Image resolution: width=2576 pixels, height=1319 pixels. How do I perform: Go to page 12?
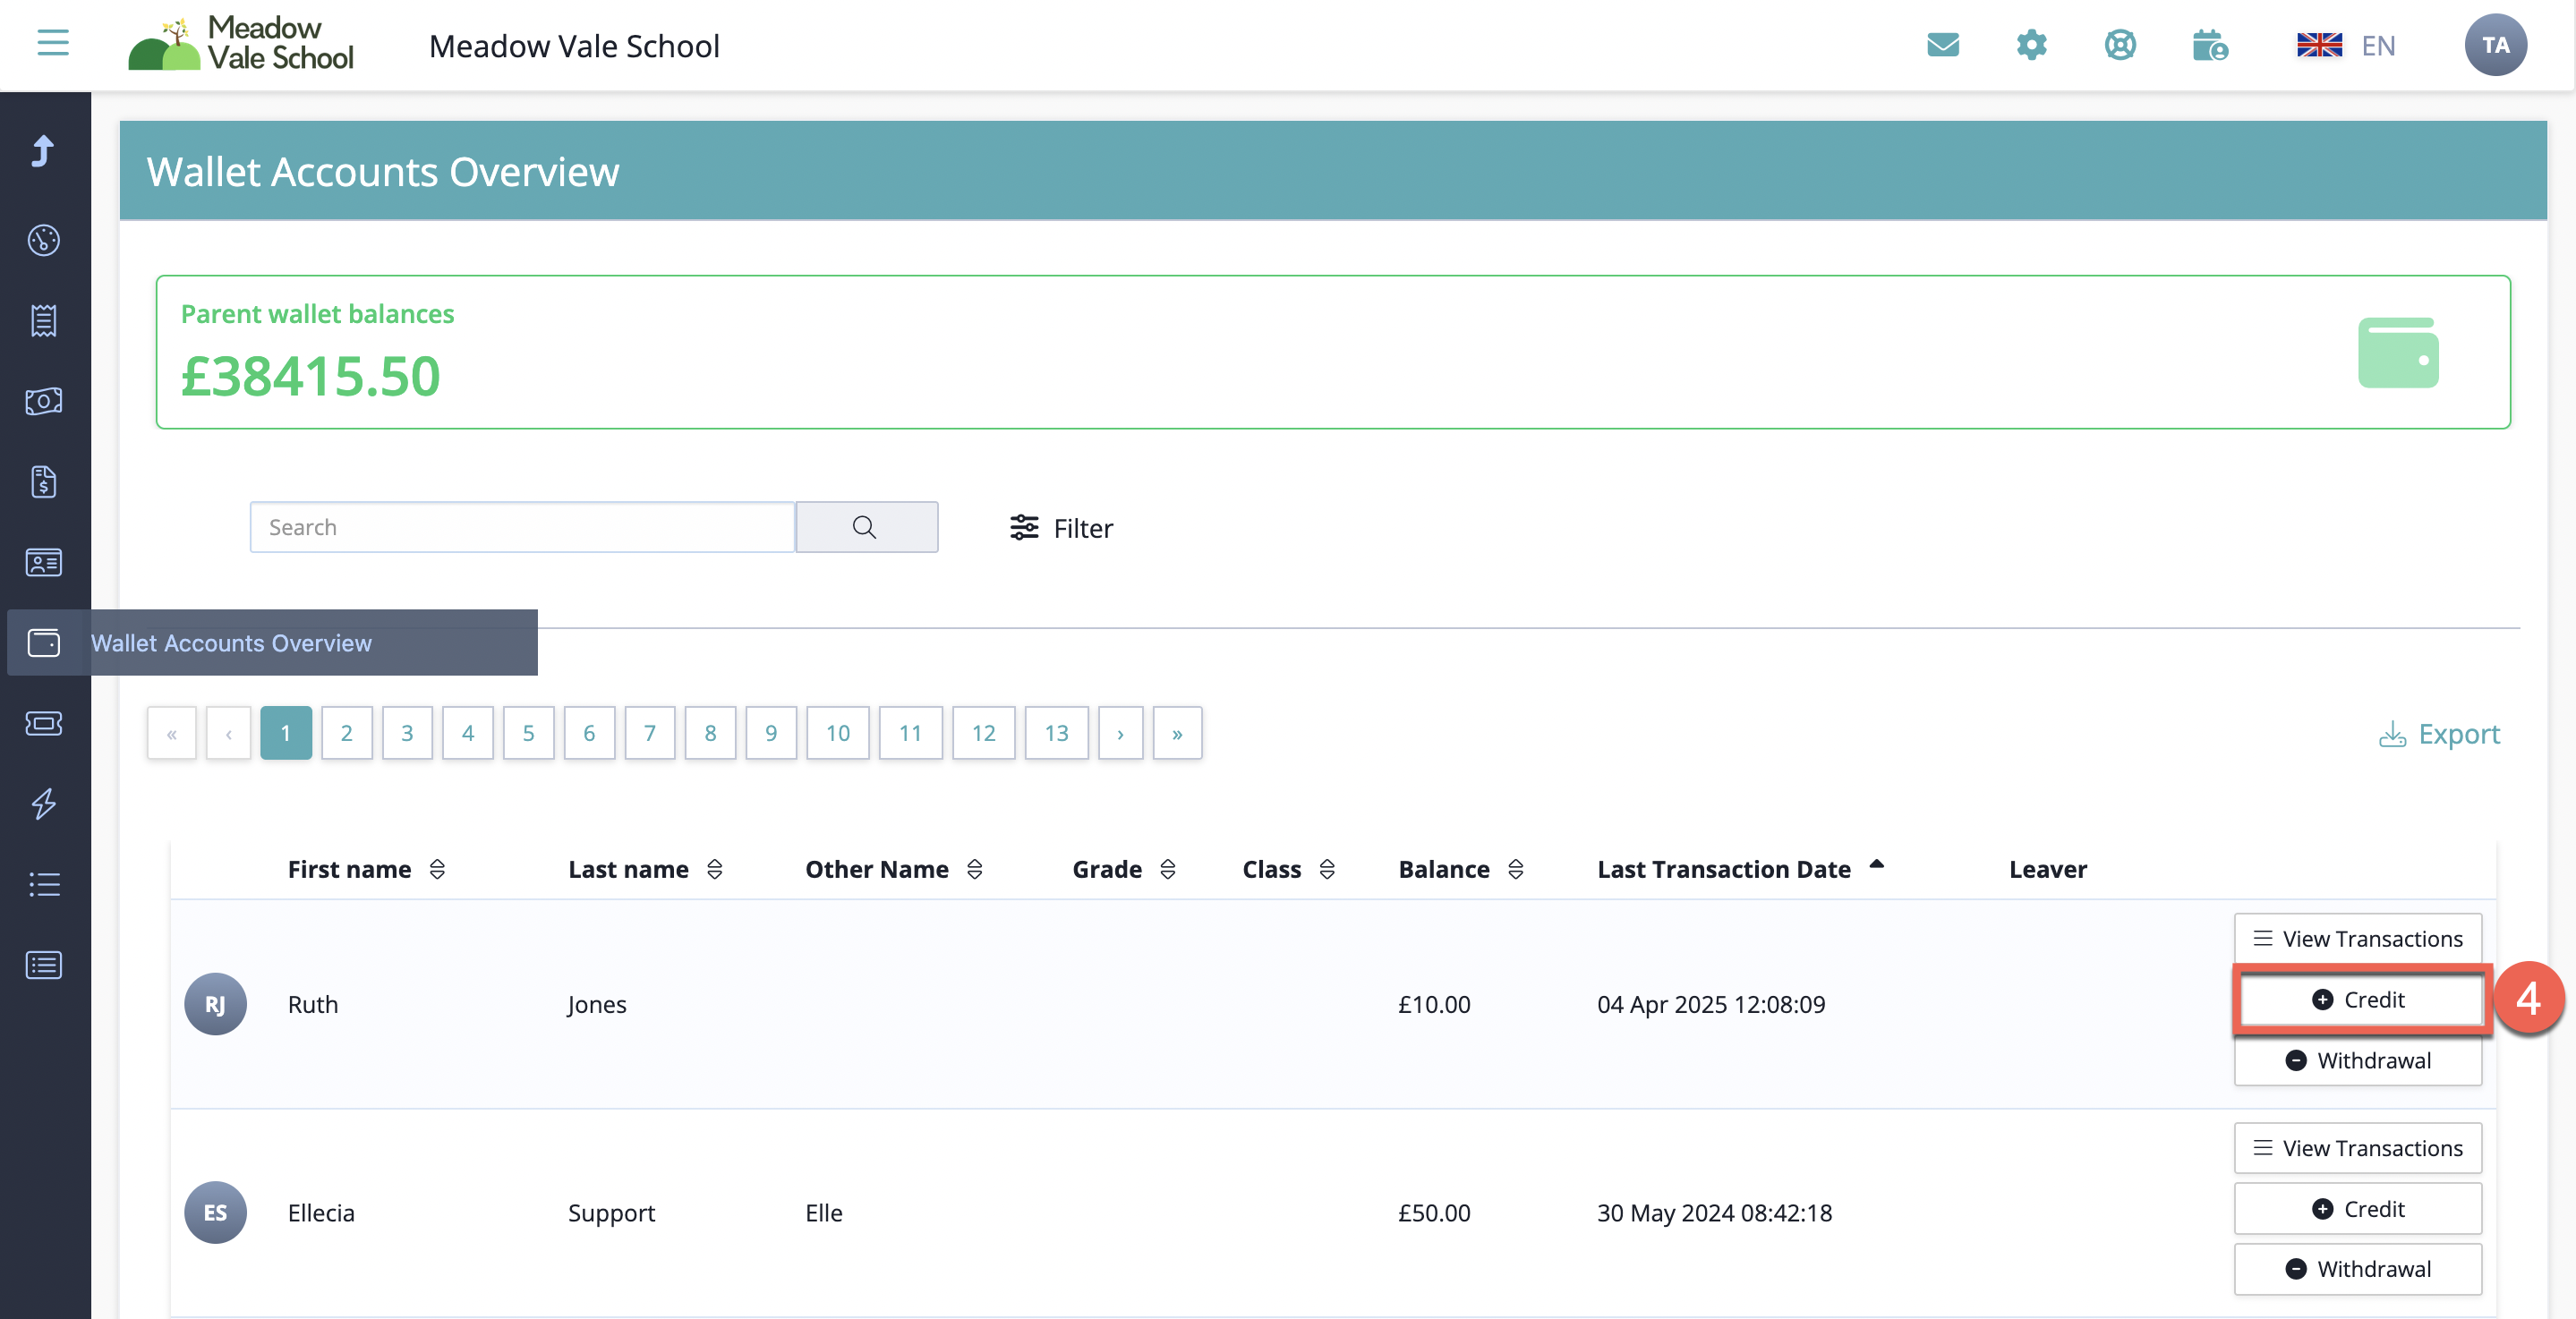tap(984, 733)
